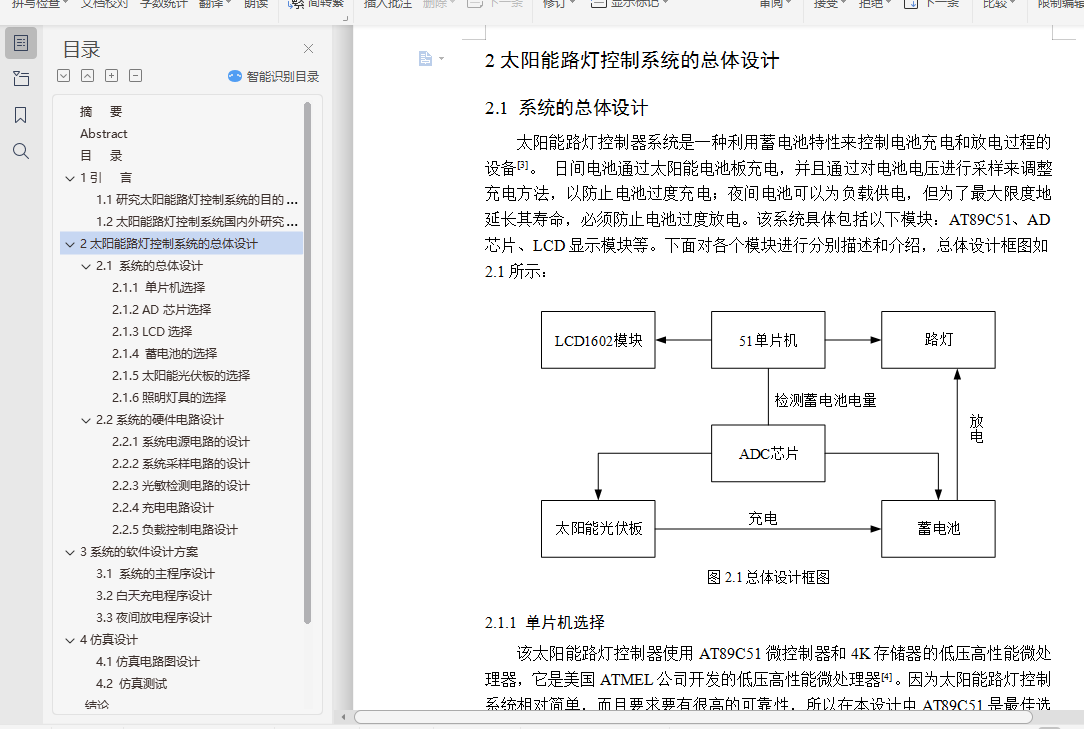The width and height of the screenshot is (1084, 729).
Task: Navigate to '1 引言' in the outline
Action: 106,178
